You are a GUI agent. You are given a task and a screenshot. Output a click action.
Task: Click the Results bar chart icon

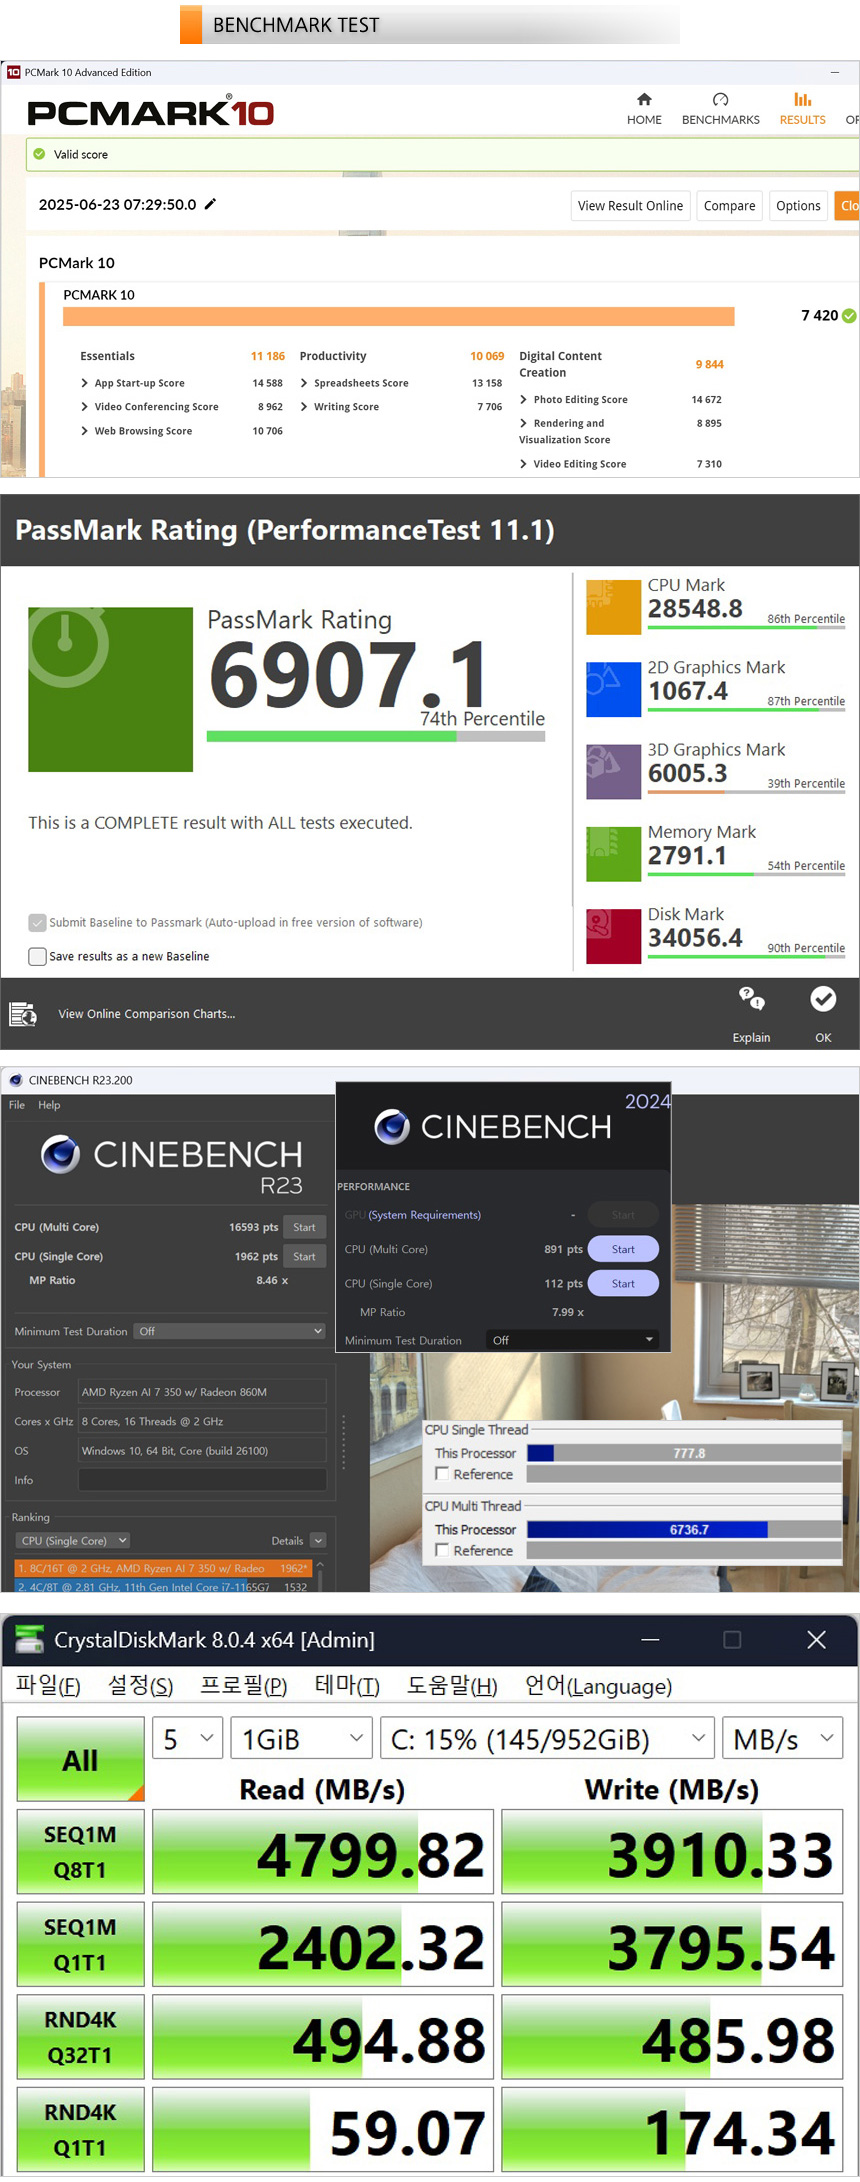(802, 100)
